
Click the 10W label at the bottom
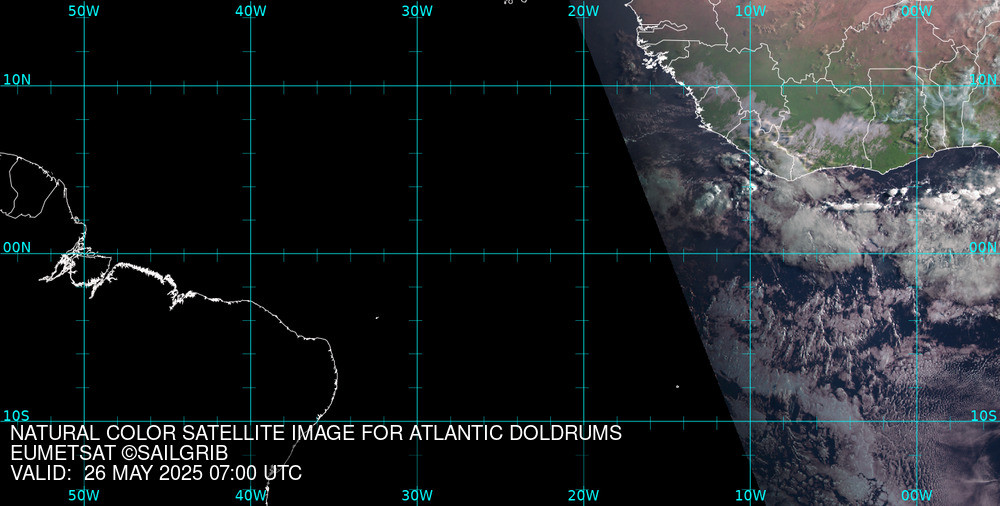click(751, 496)
